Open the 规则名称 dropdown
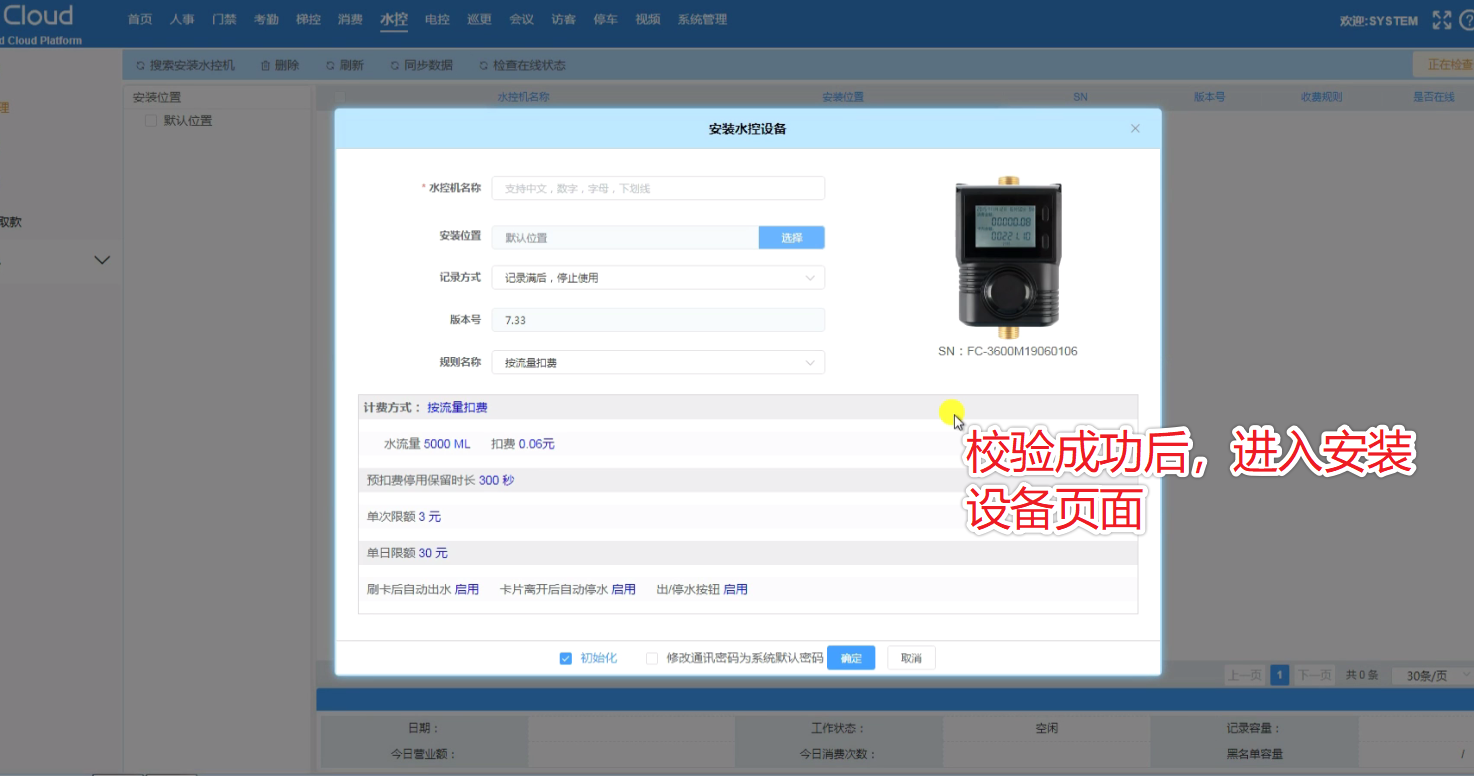The image size is (1474, 776). pos(658,362)
